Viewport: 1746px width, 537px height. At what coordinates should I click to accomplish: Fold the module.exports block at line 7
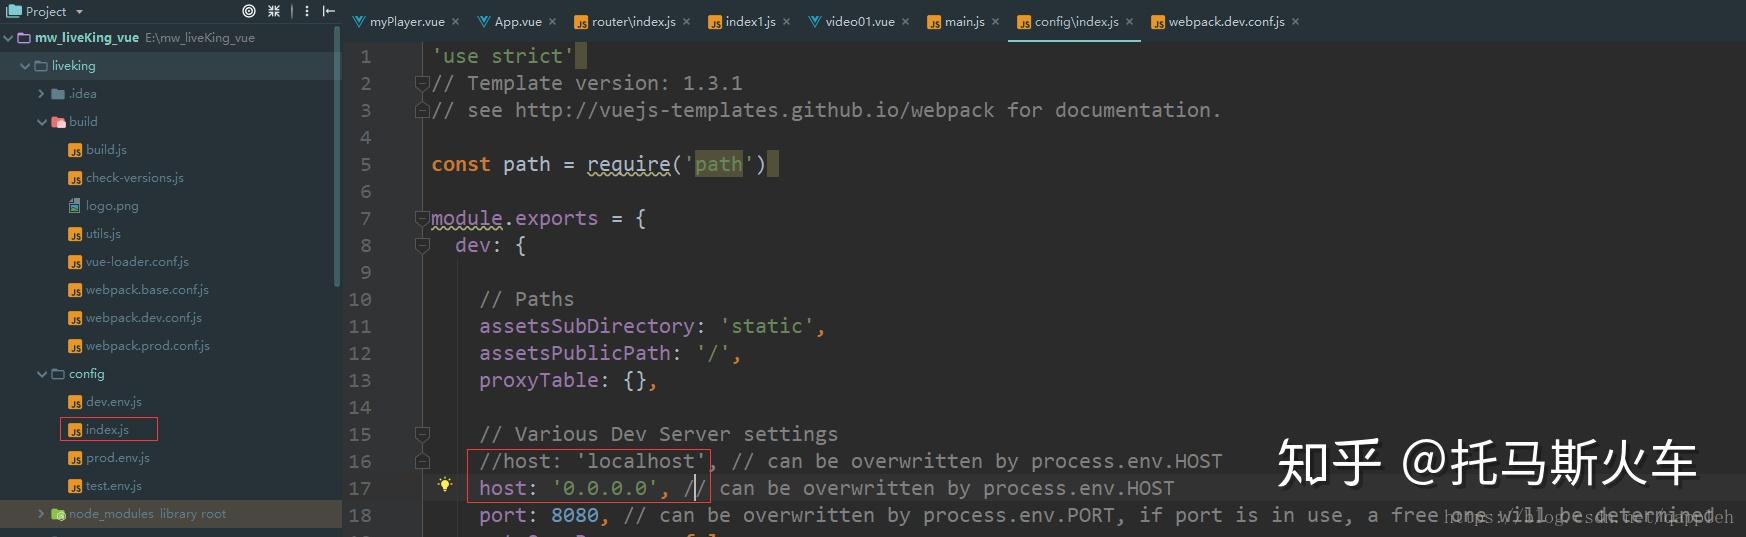pyautogui.click(x=422, y=219)
